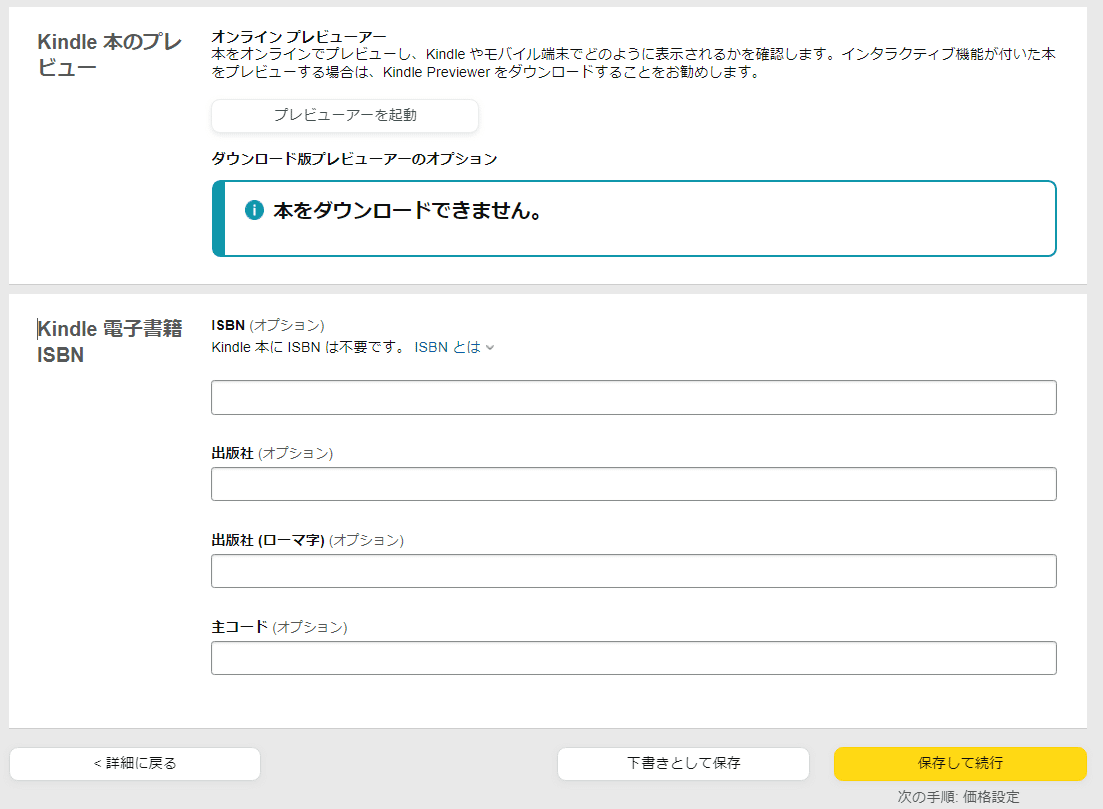The width and height of the screenshot is (1103, 809).
Task: Click the 'Kindle 本のプレビュー' section title
Action: (110, 54)
